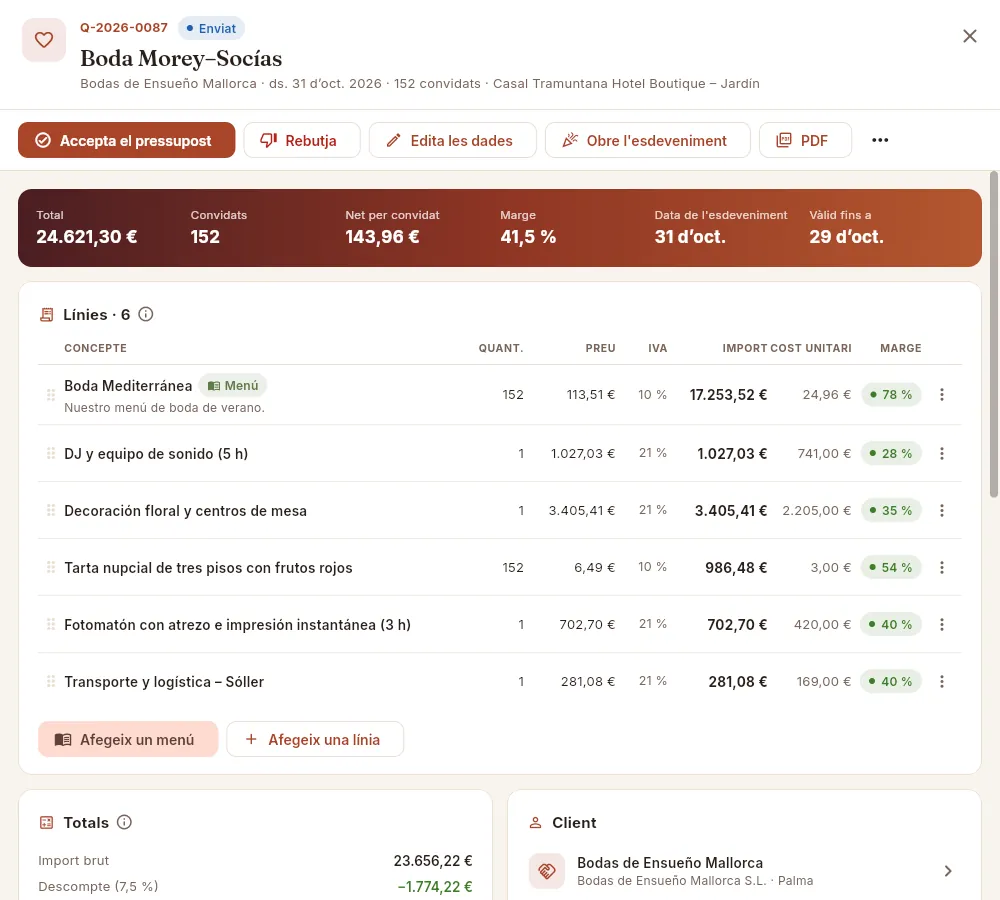The image size is (1000, 900).
Task: Click the CONCEPTE column header
Action: (x=96, y=348)
